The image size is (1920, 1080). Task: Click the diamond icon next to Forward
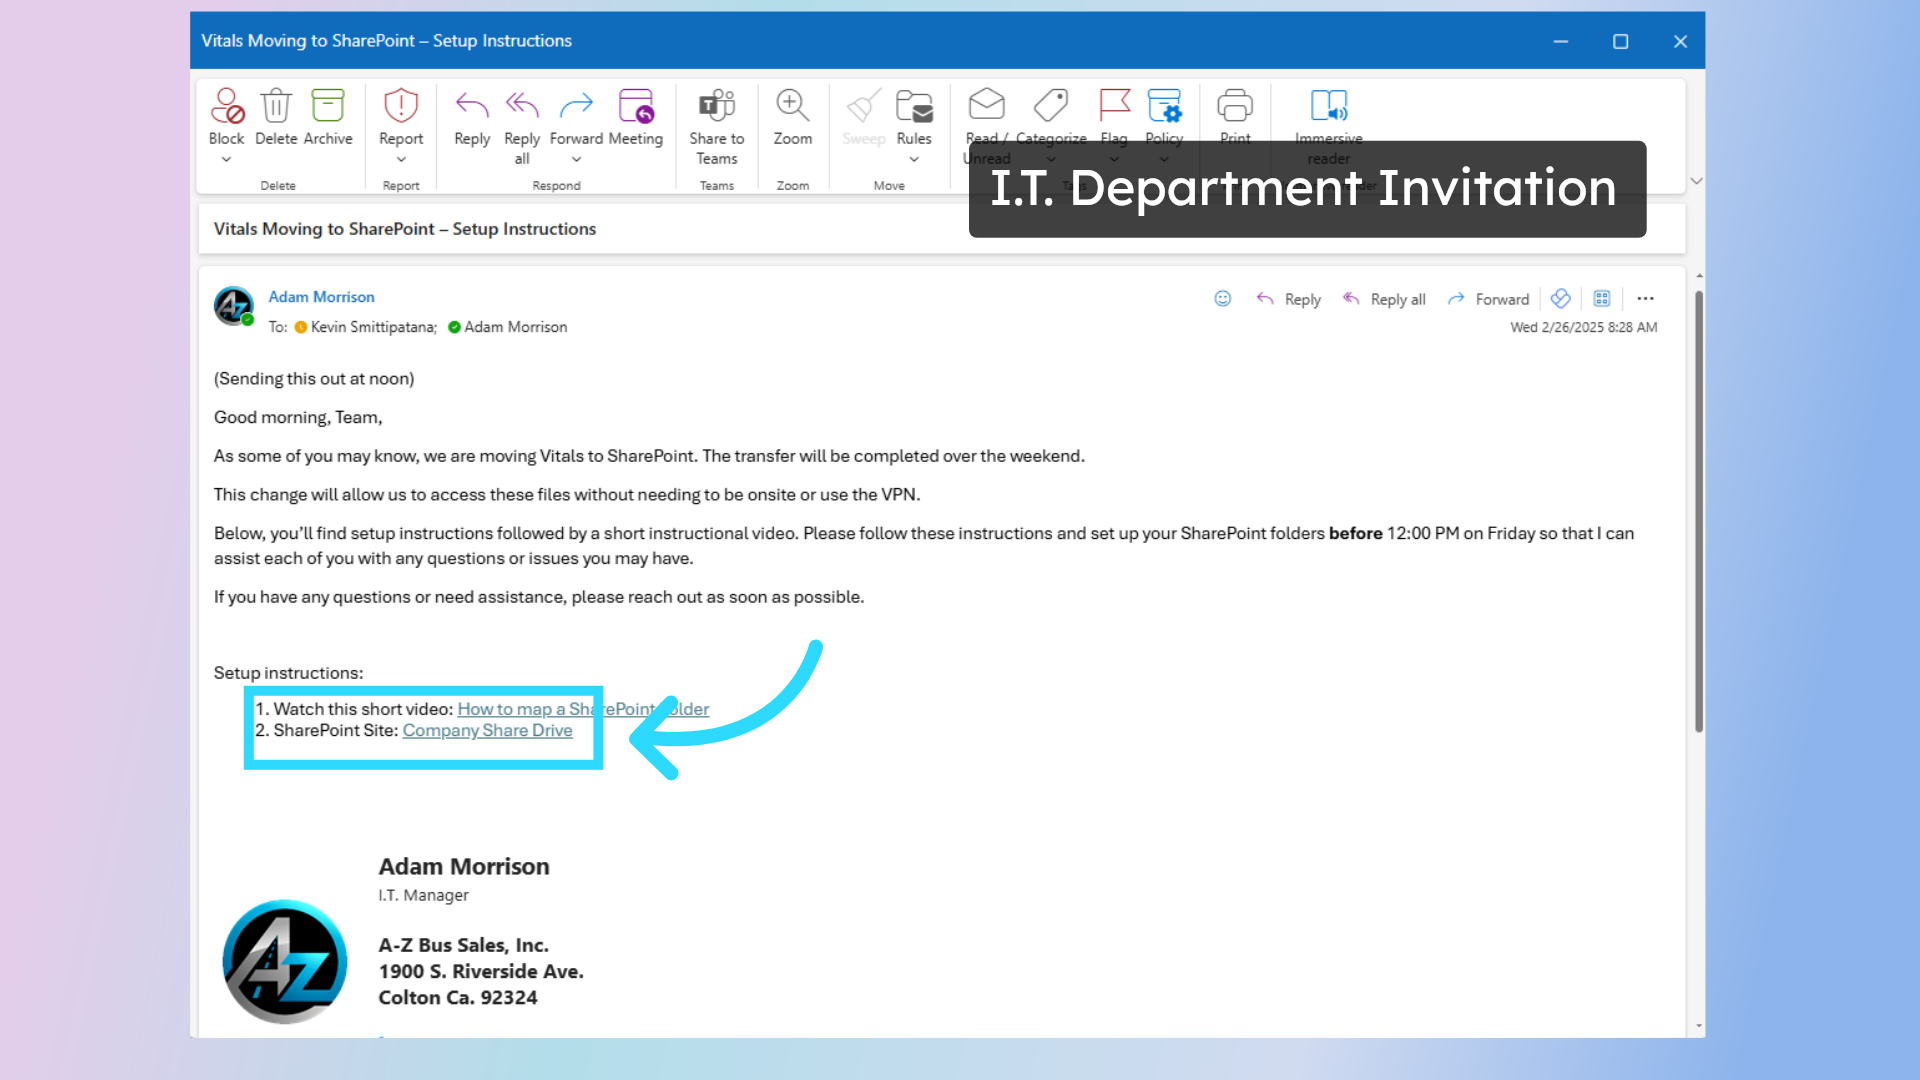(1560, 299)
